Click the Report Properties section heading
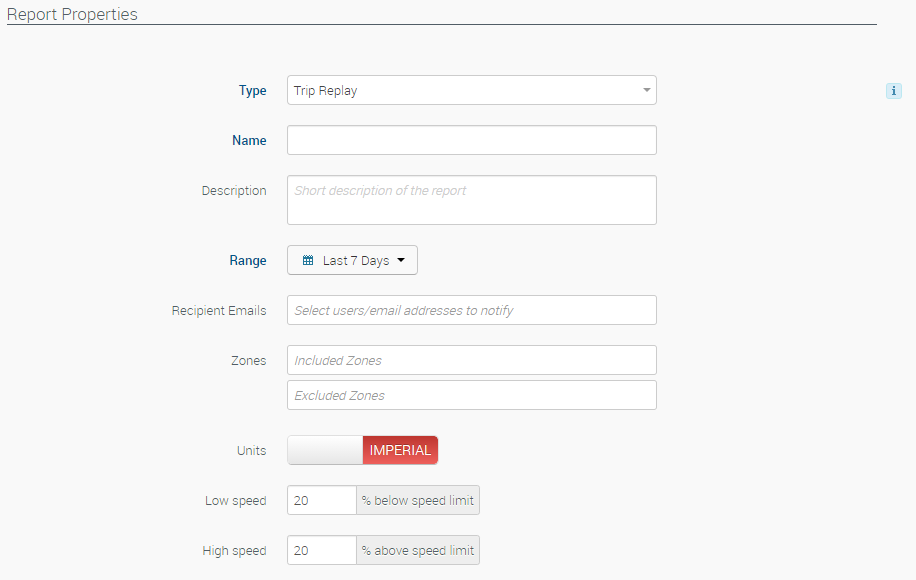This screenshot has height=580, width=916. (x=72, y=15)
